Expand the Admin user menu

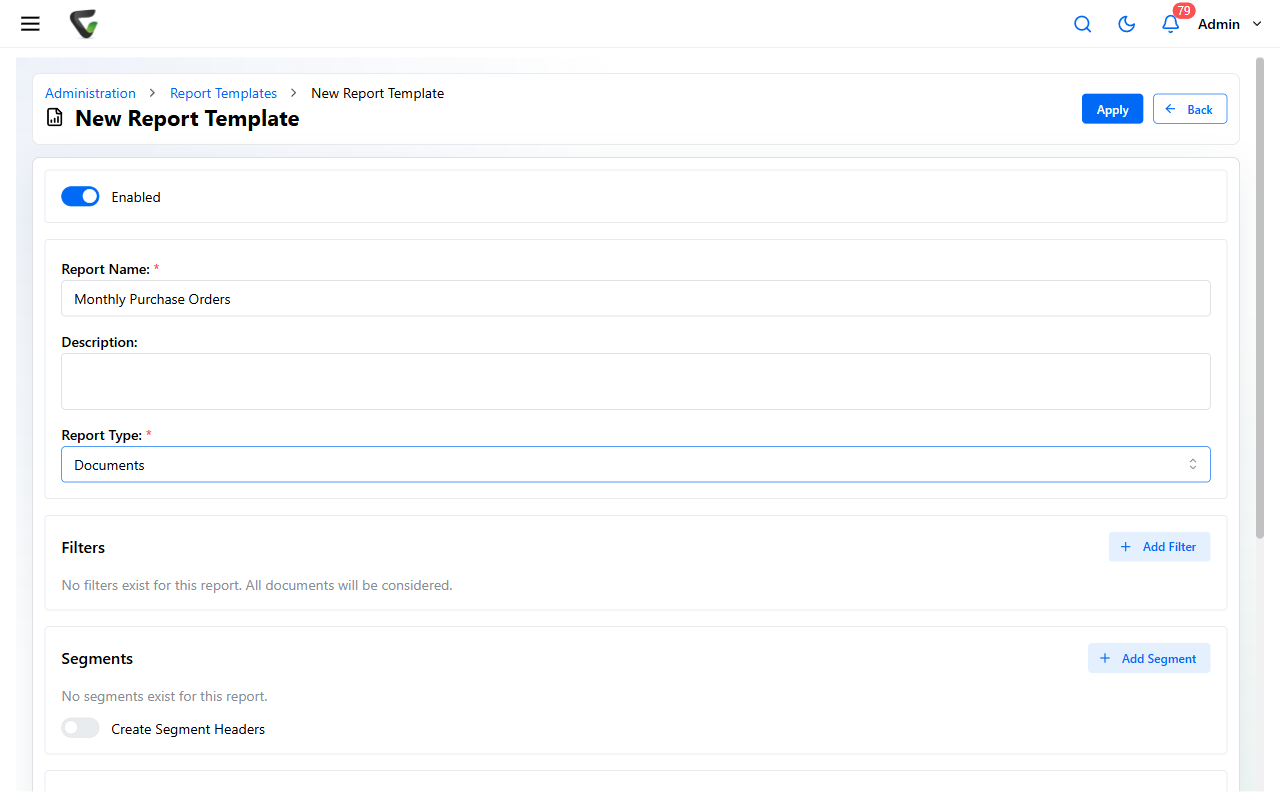coord(1230,24)
